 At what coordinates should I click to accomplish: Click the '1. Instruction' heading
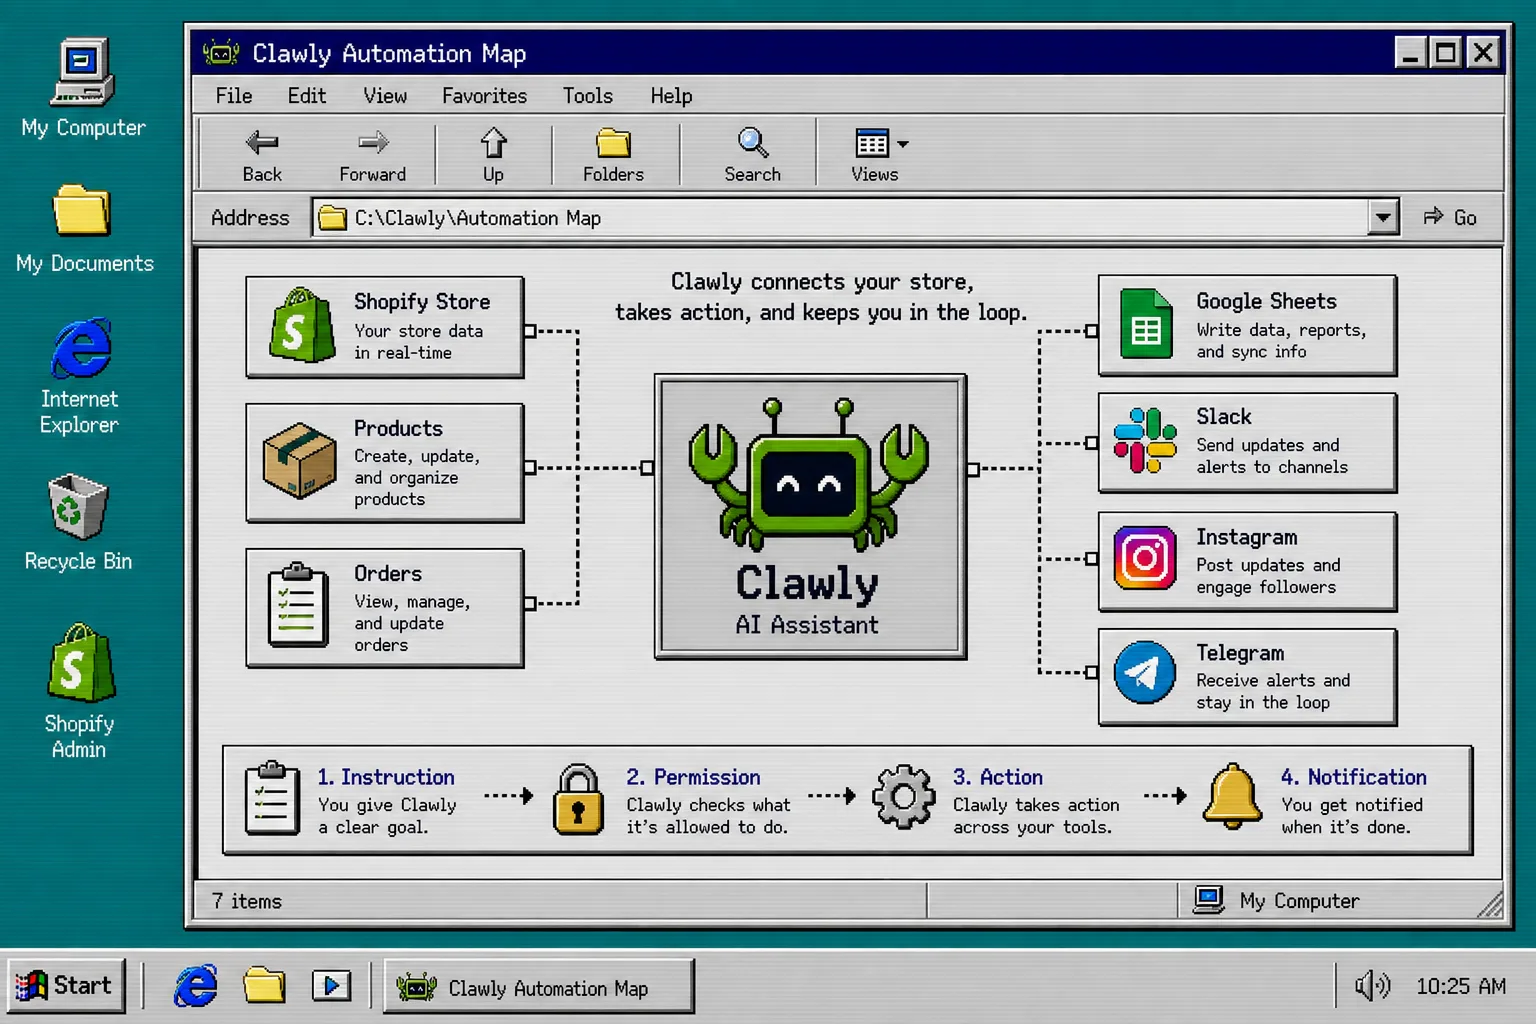pyautogui.click(x=386, y=777)
